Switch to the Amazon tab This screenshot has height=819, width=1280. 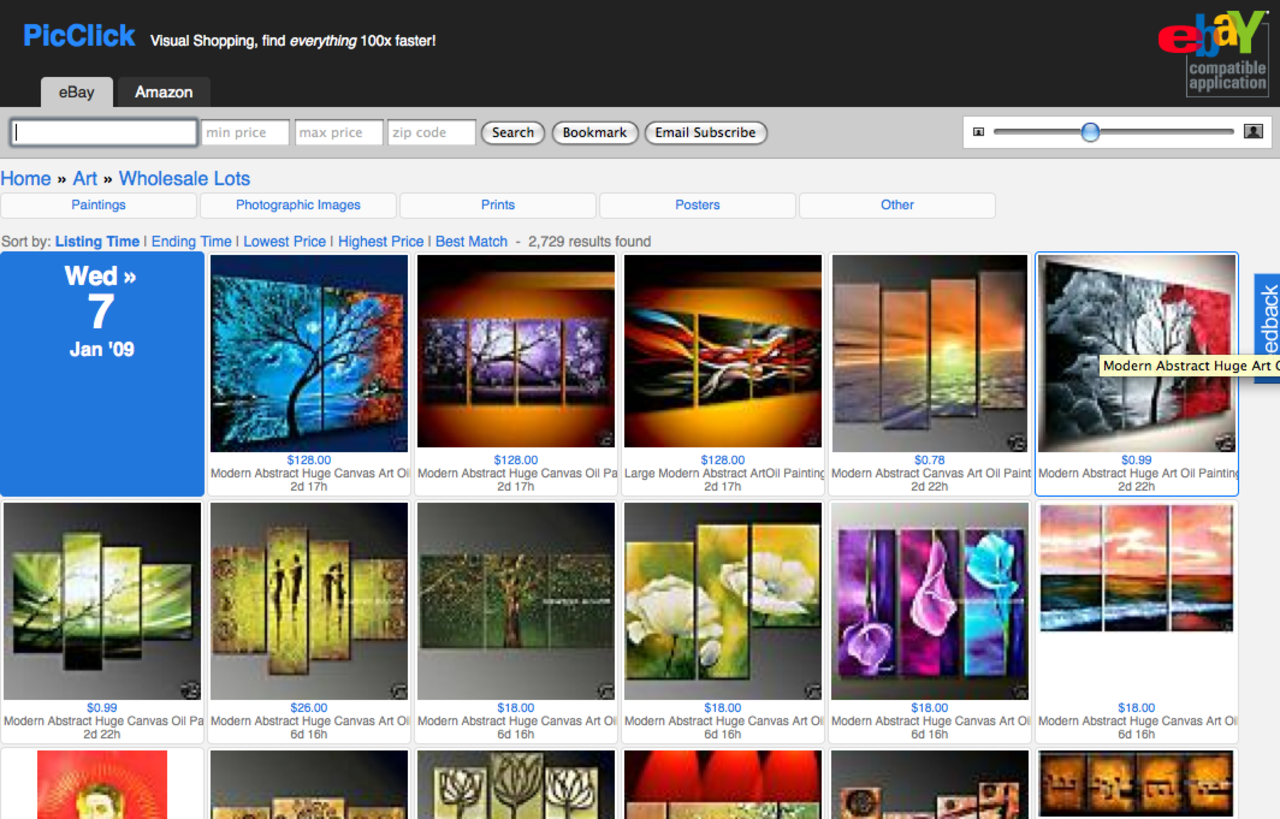click(x=163, y=92)
